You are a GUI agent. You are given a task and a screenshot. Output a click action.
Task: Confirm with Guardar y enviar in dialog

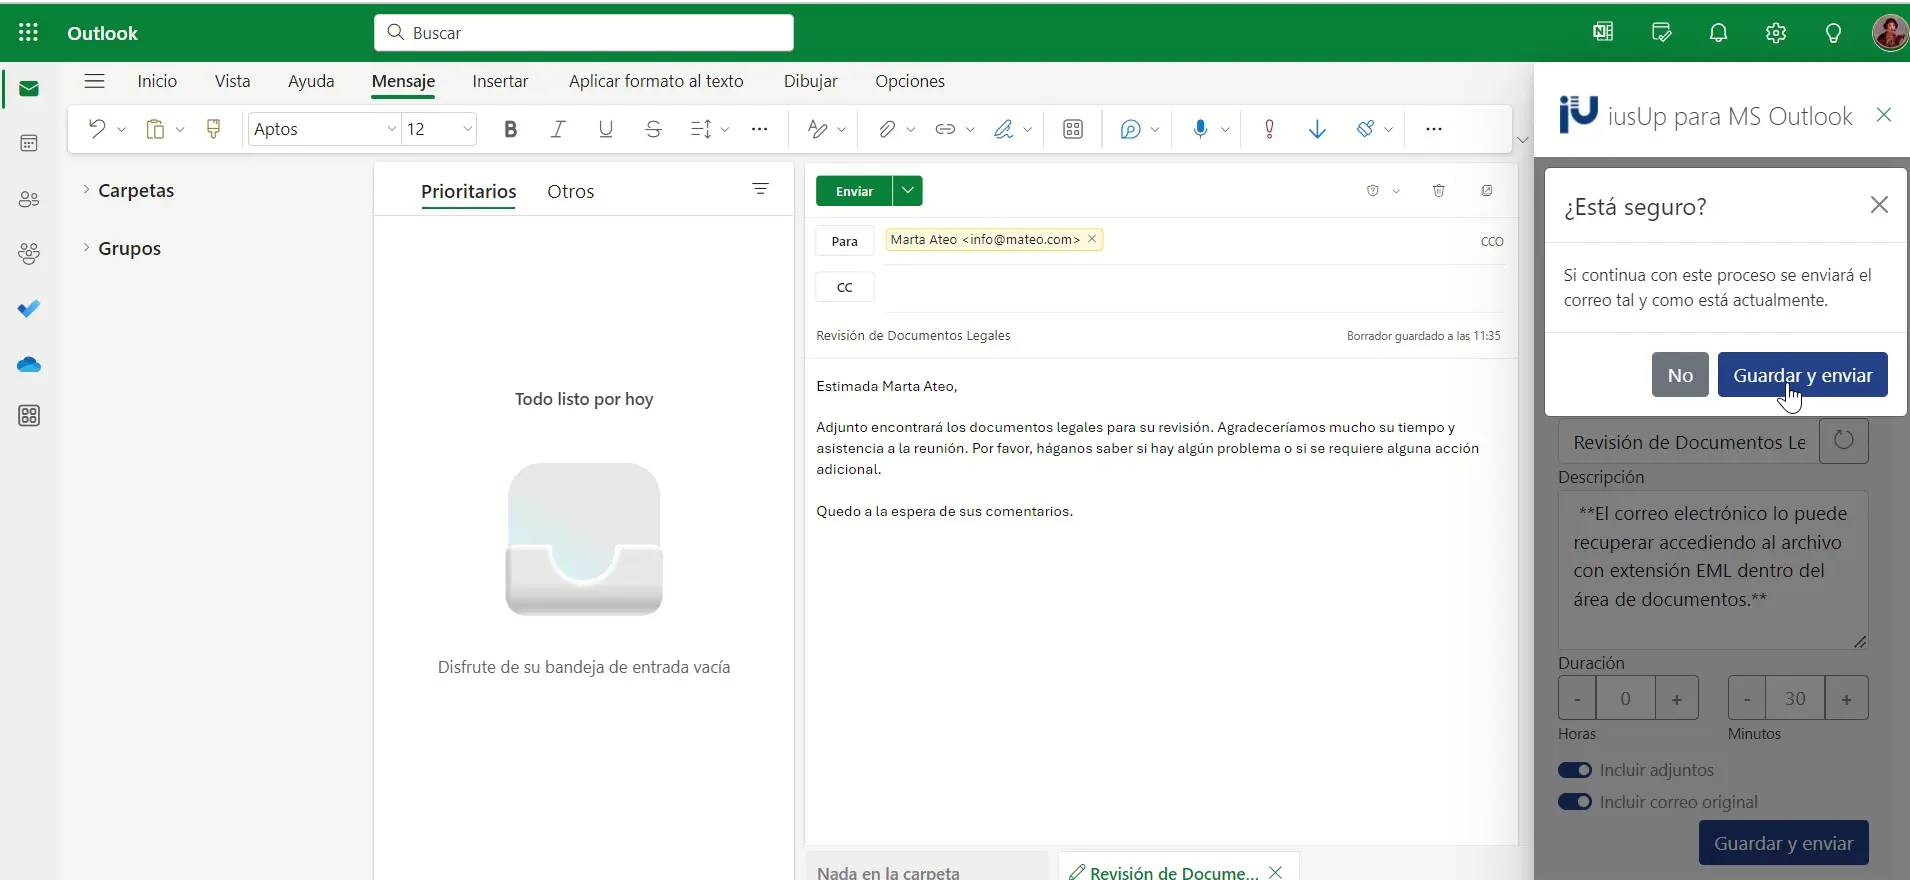(x=1802, y=375)
